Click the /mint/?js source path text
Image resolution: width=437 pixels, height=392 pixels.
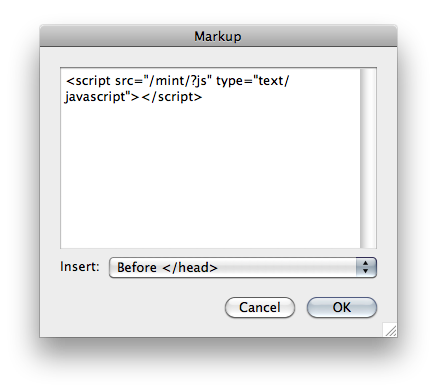click(x=178, y=81)
